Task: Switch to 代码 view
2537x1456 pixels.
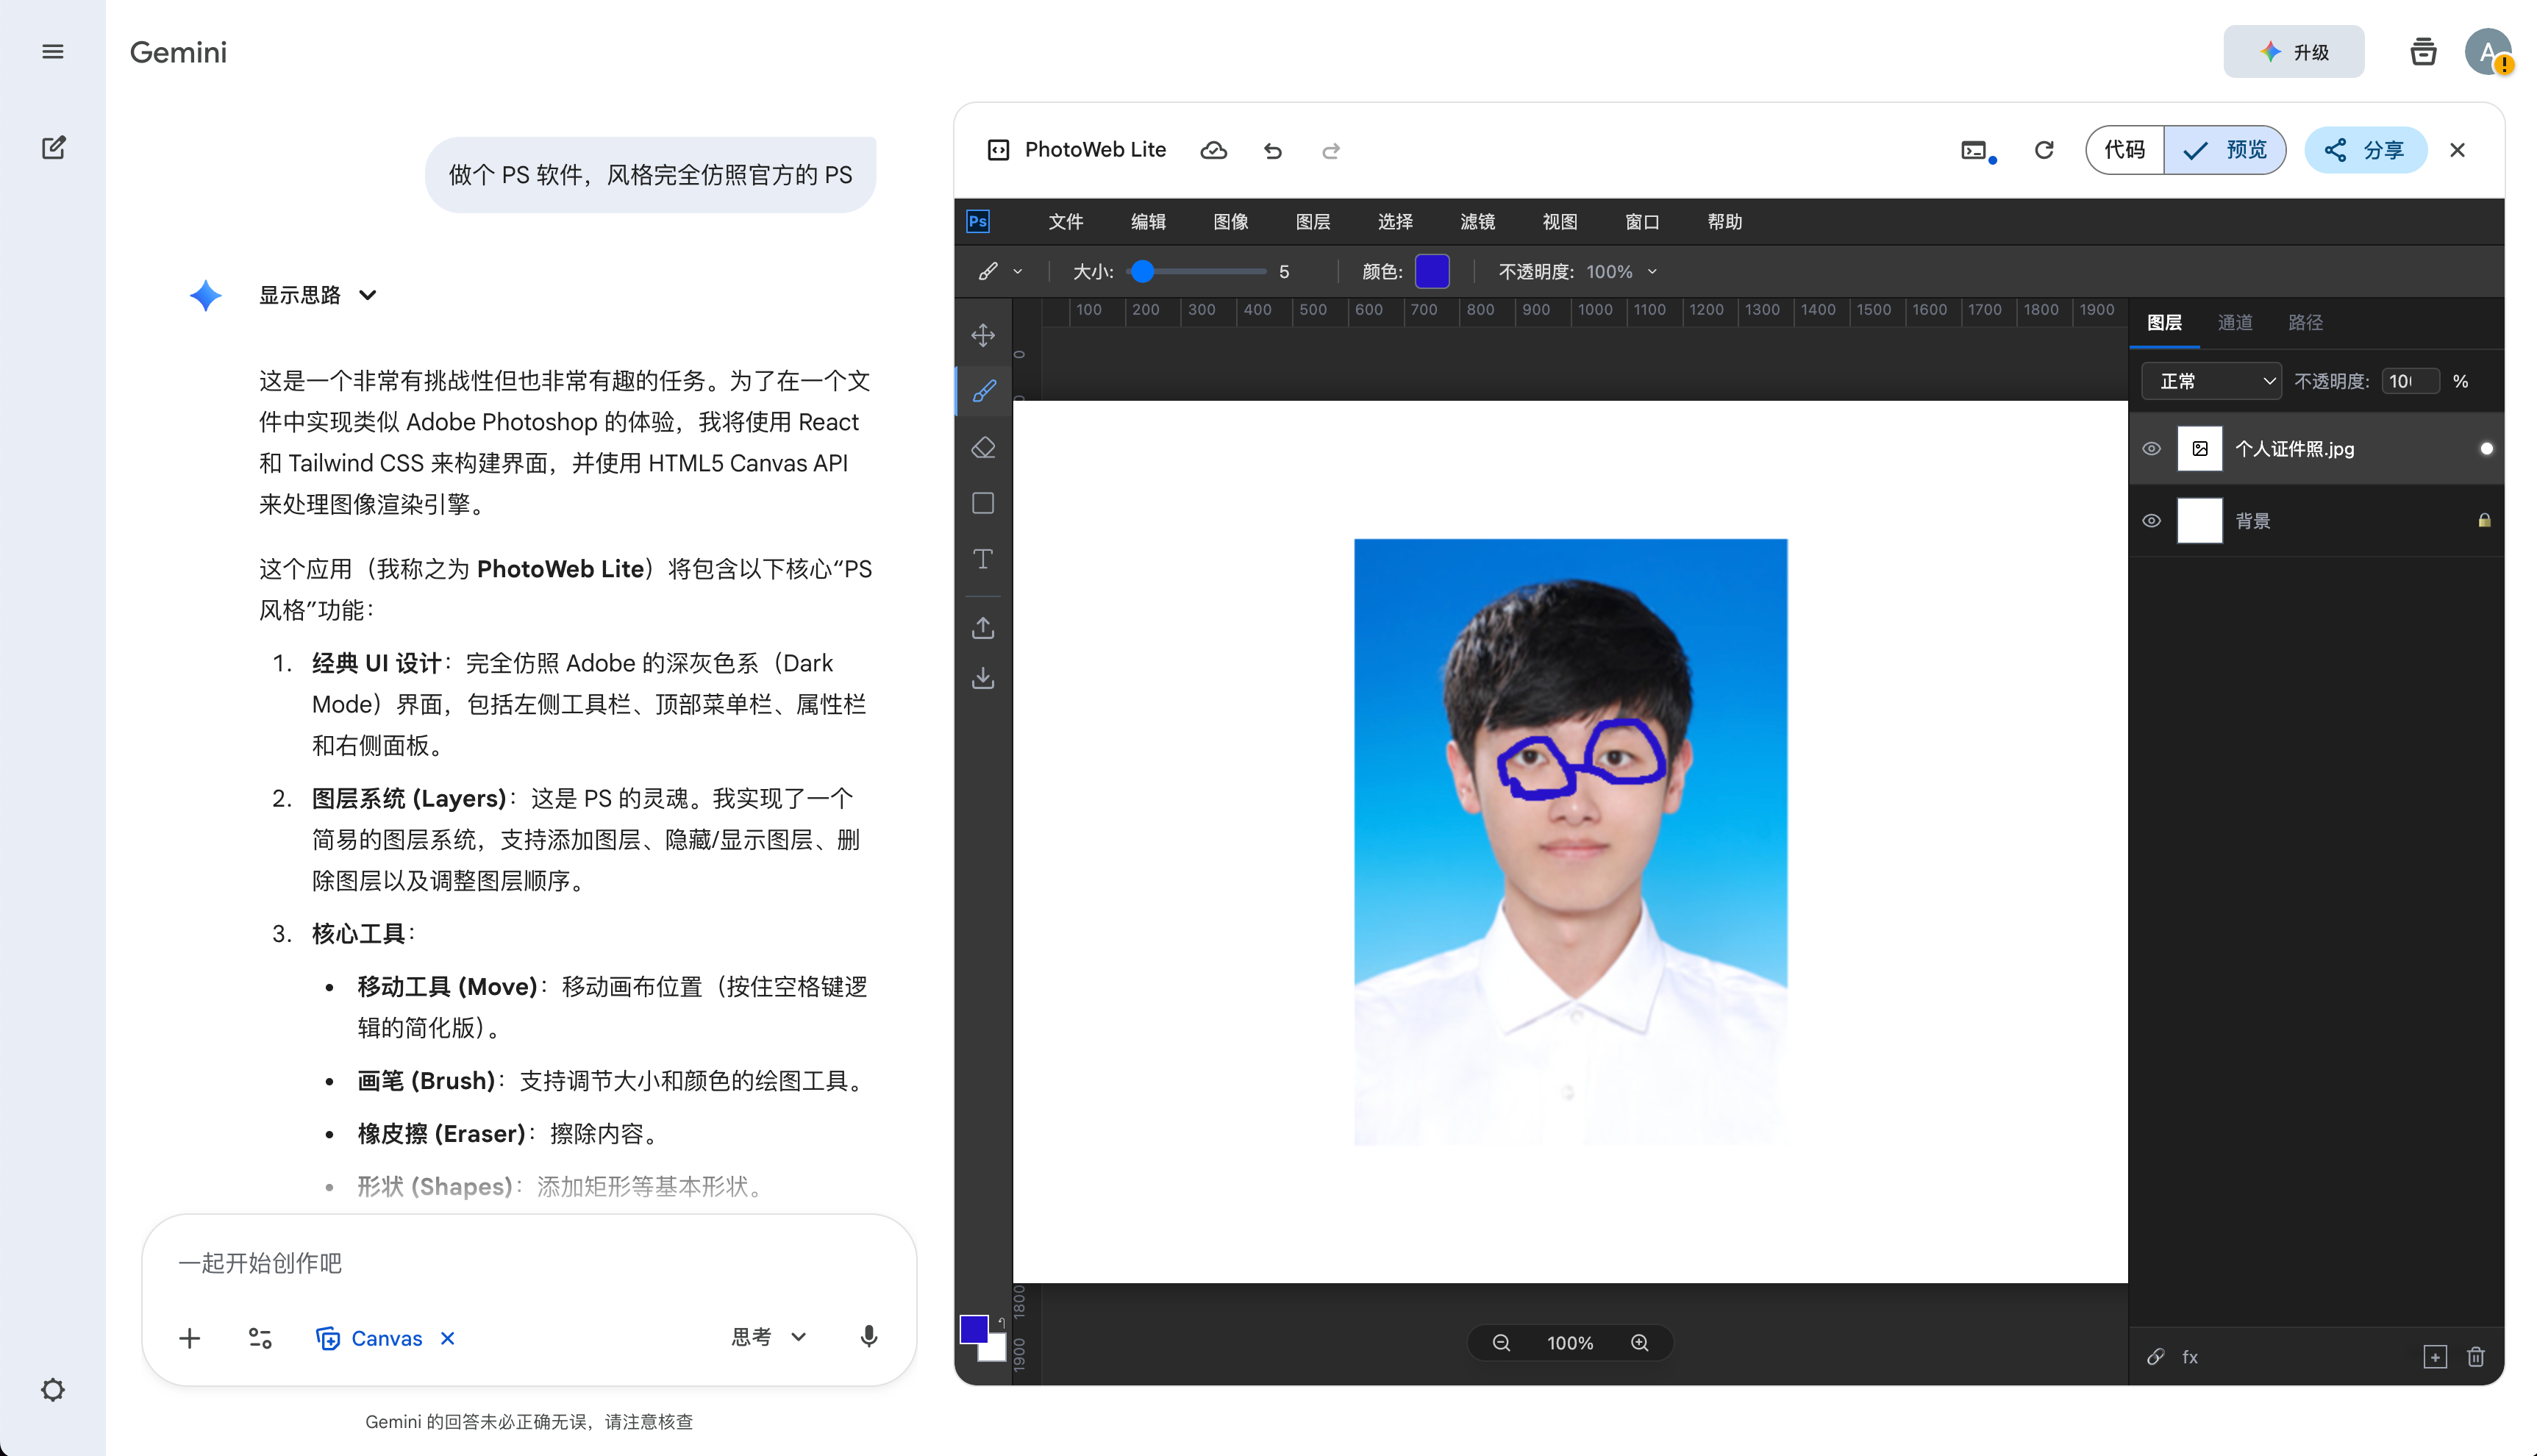Action: tap(2124, 150)
